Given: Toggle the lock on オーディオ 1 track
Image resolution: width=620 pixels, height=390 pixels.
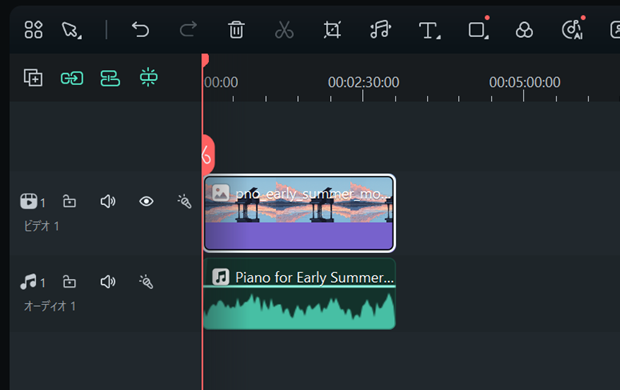Looking at the screenshot, I should coord(69,282).
